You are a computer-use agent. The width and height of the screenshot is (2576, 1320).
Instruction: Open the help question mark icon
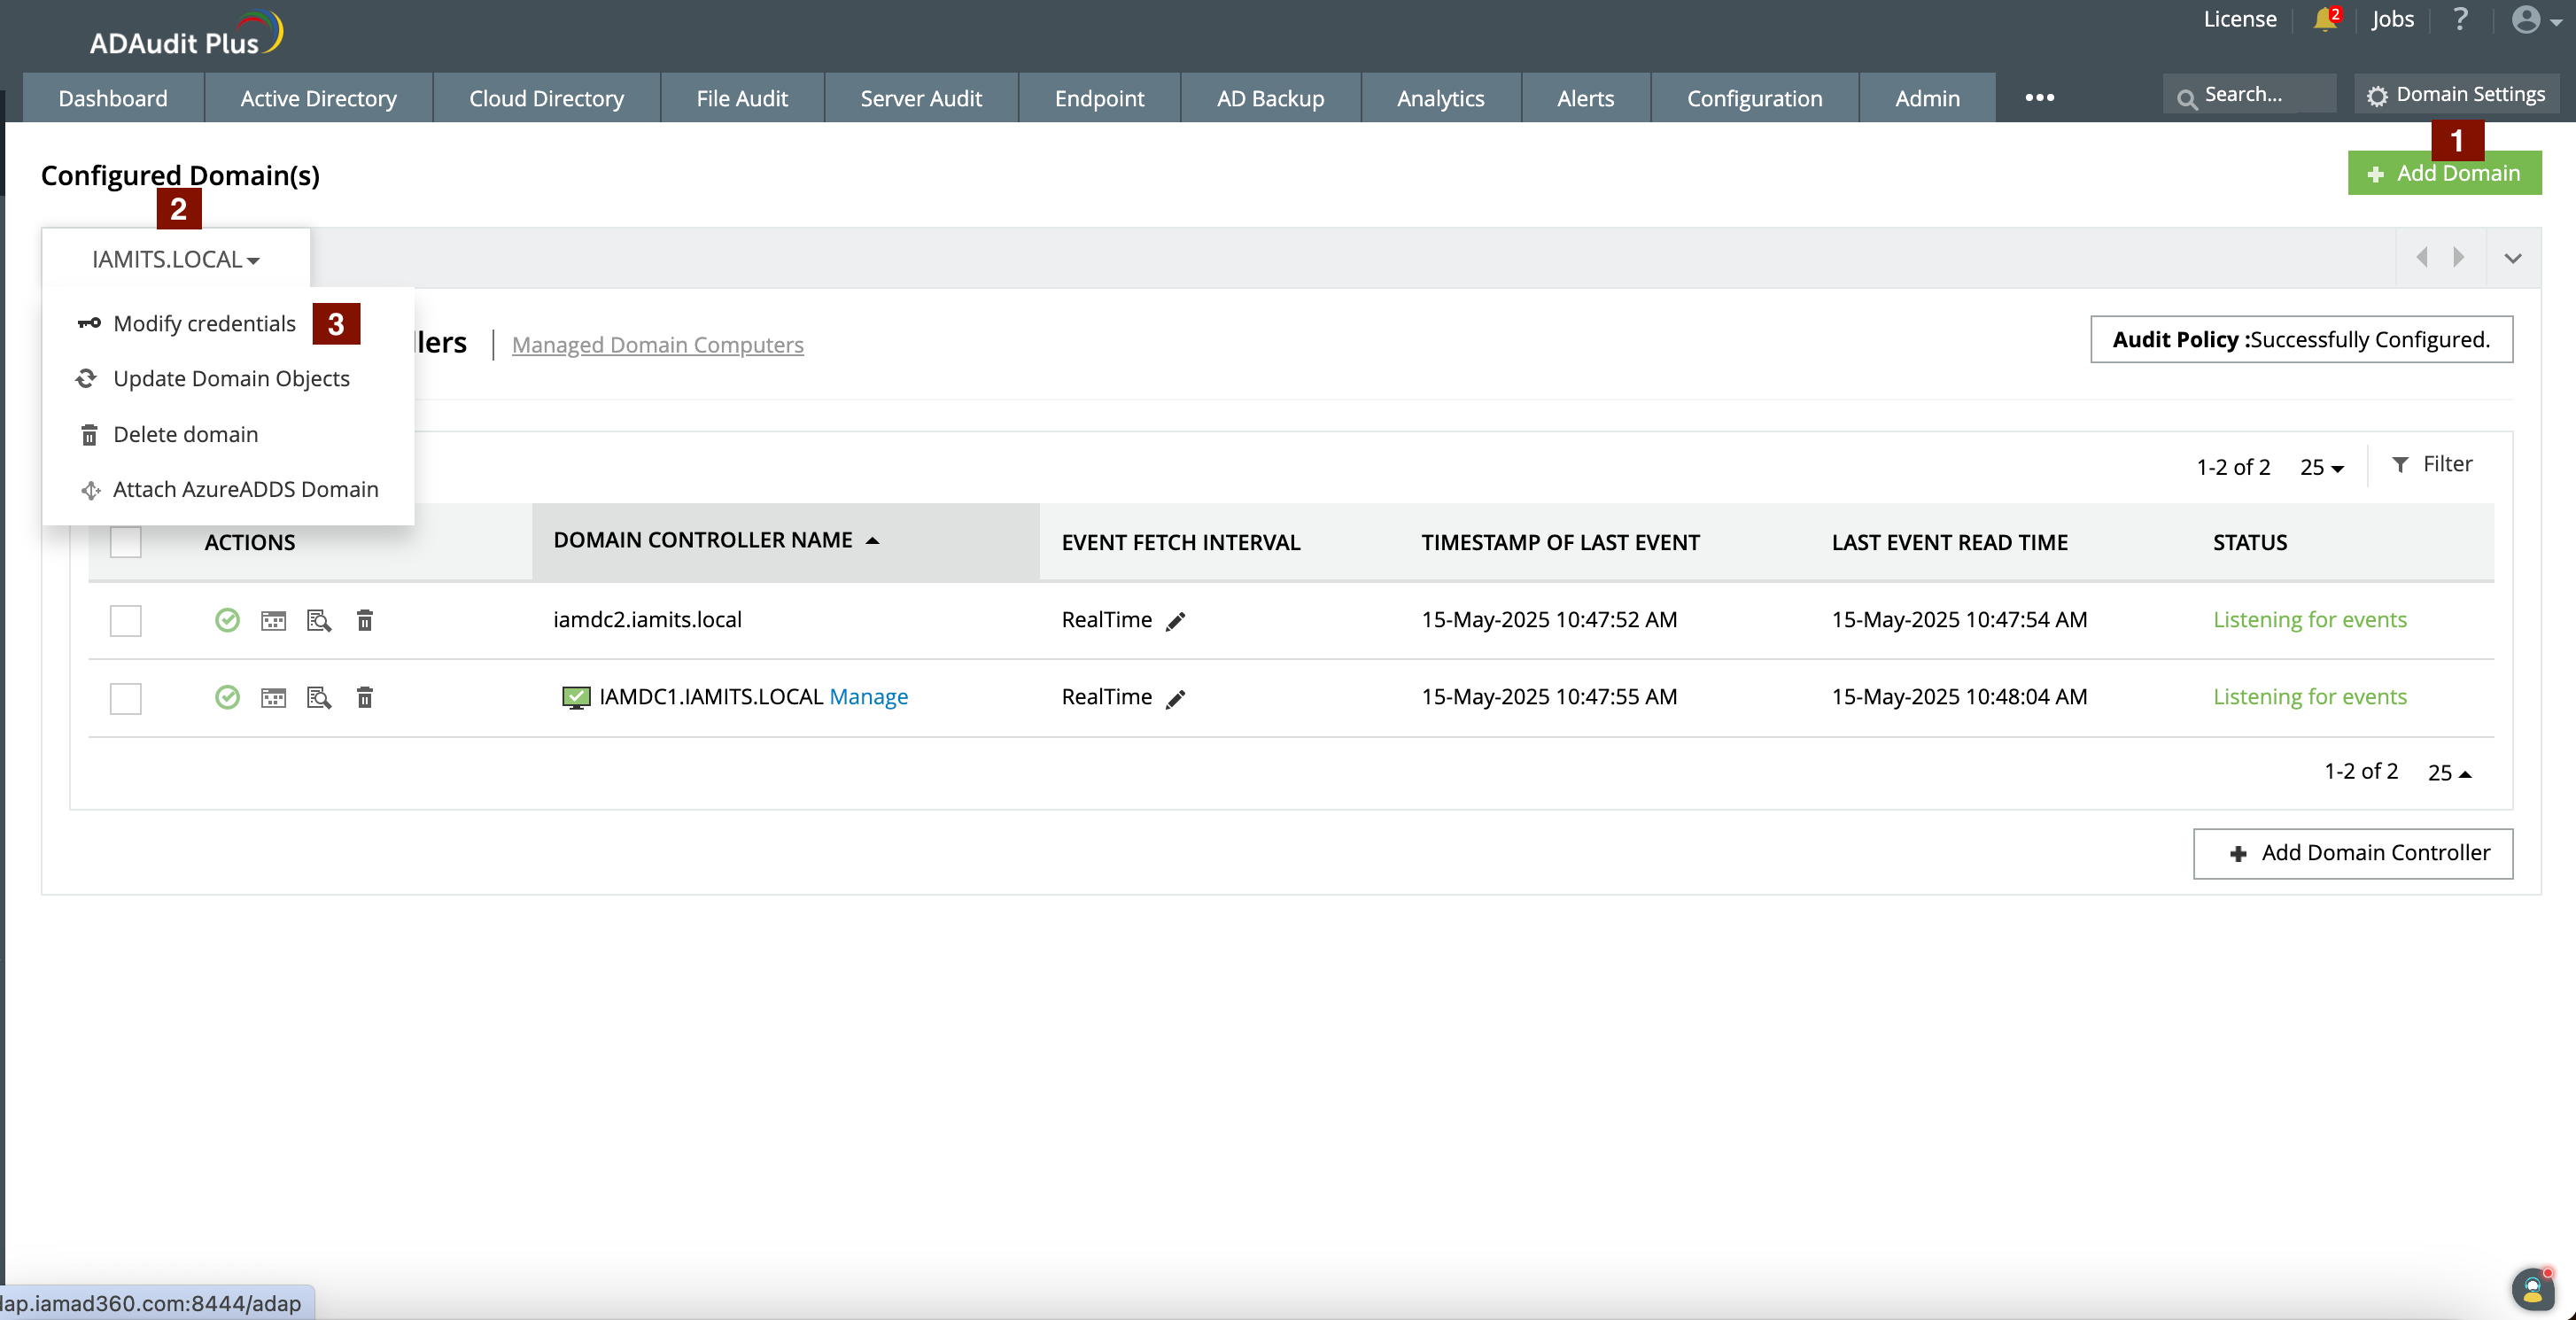tap(2460, 20)
